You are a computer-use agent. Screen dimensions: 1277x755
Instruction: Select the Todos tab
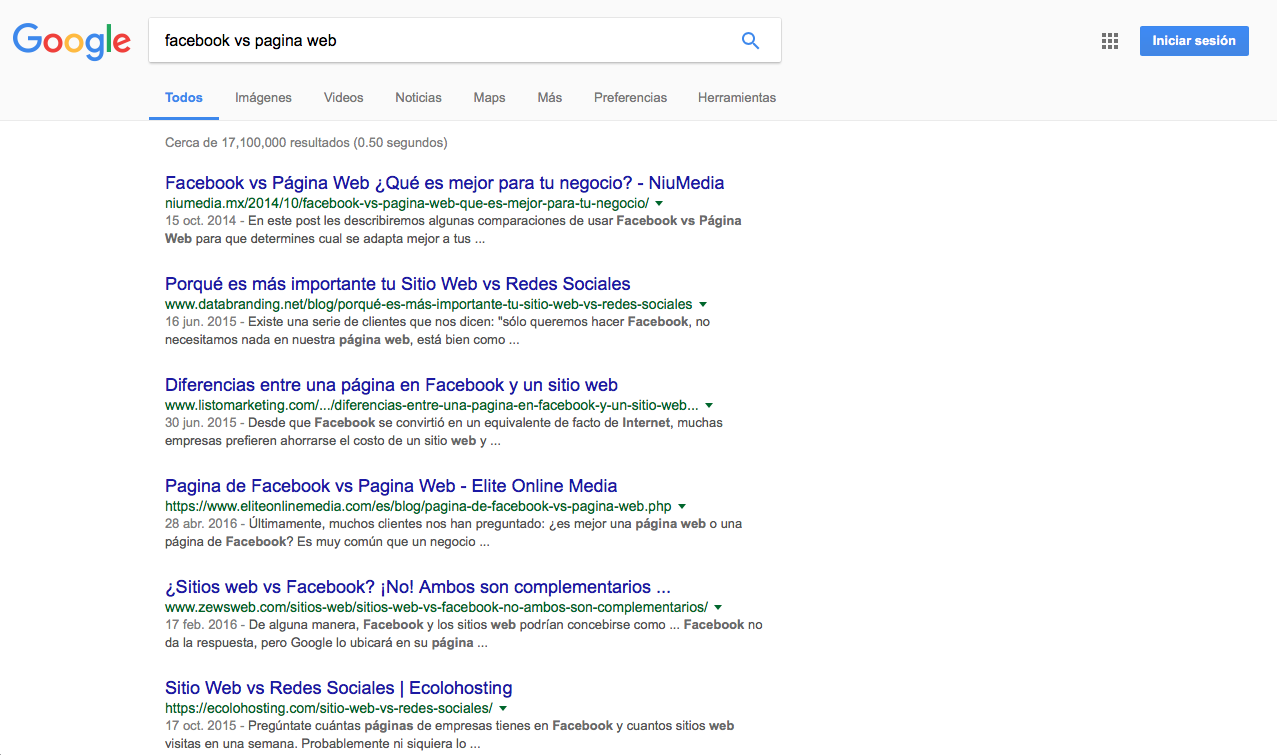[x=184, y=98]
